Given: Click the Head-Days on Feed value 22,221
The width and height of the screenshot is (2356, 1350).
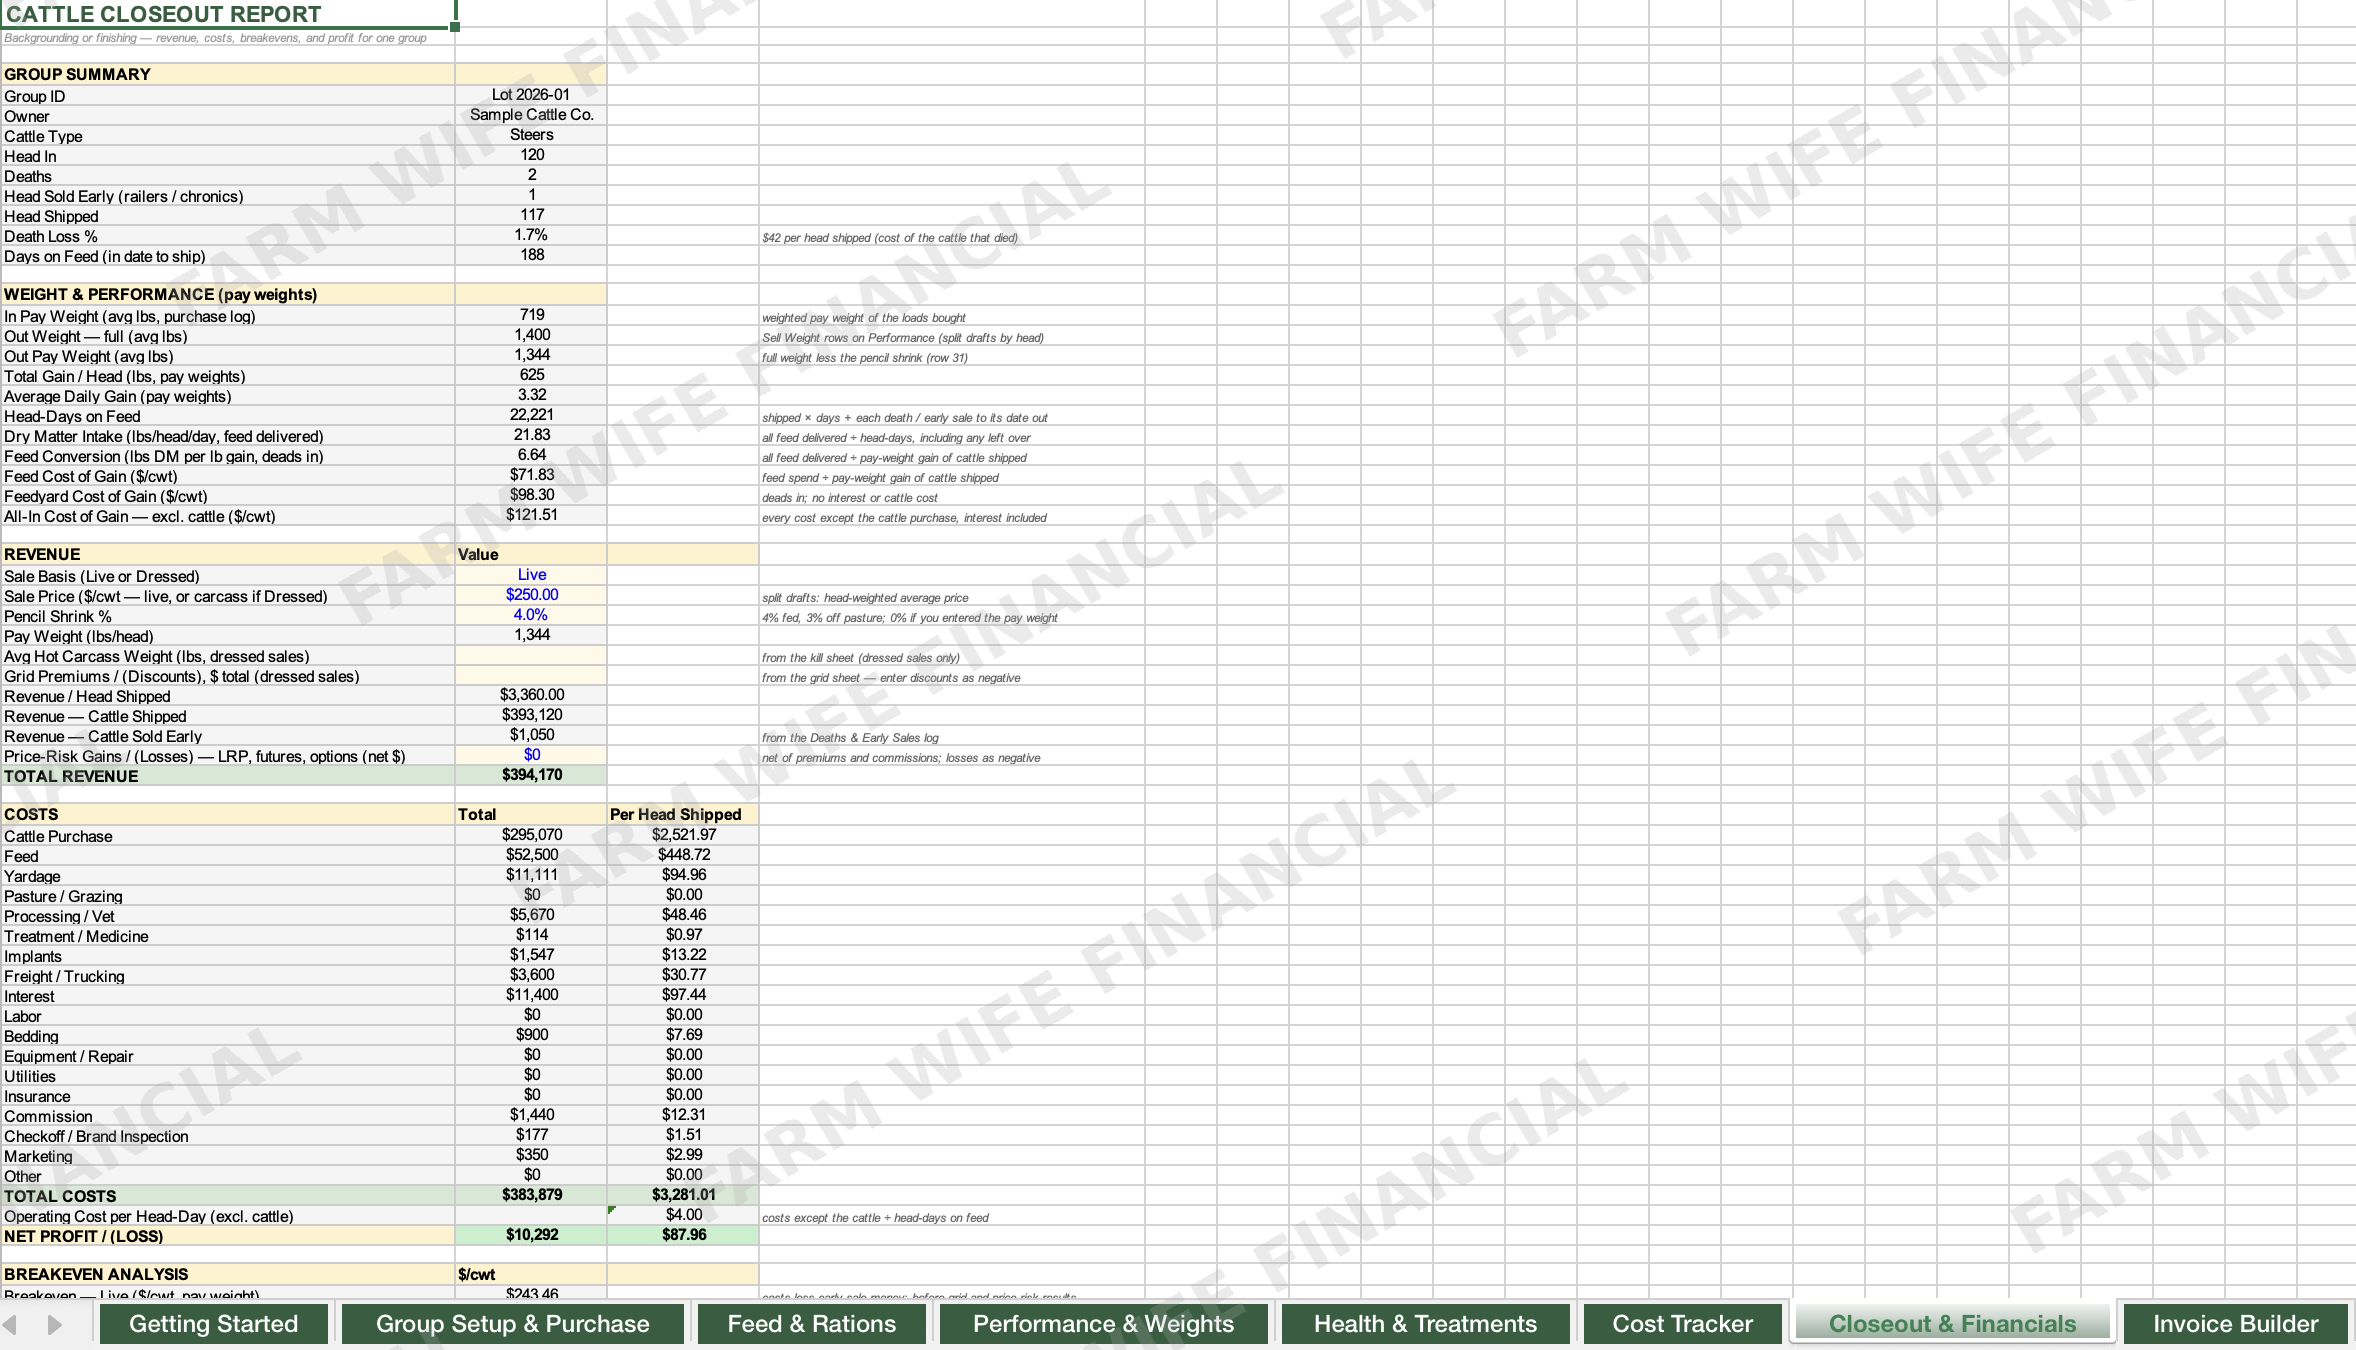Looking at the screenshot, I should [531, 415].
